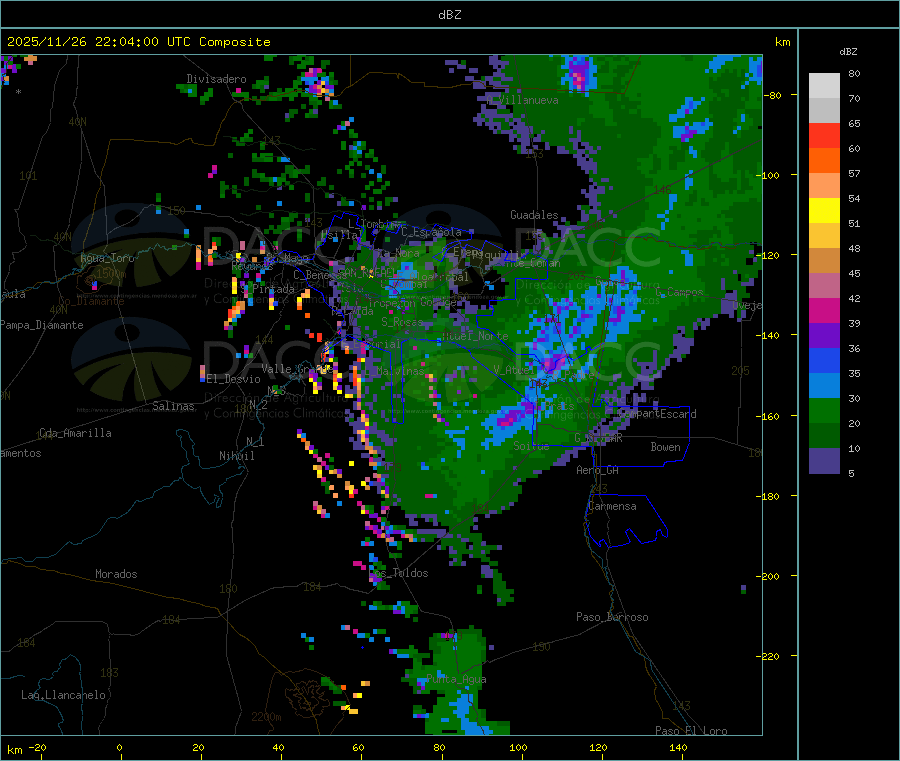Click the dBZ heading above the color legend

[x=848, y=52]
